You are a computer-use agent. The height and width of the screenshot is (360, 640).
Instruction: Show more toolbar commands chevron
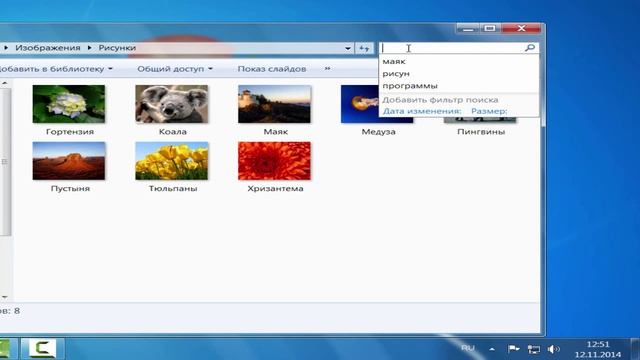(327, 69)
